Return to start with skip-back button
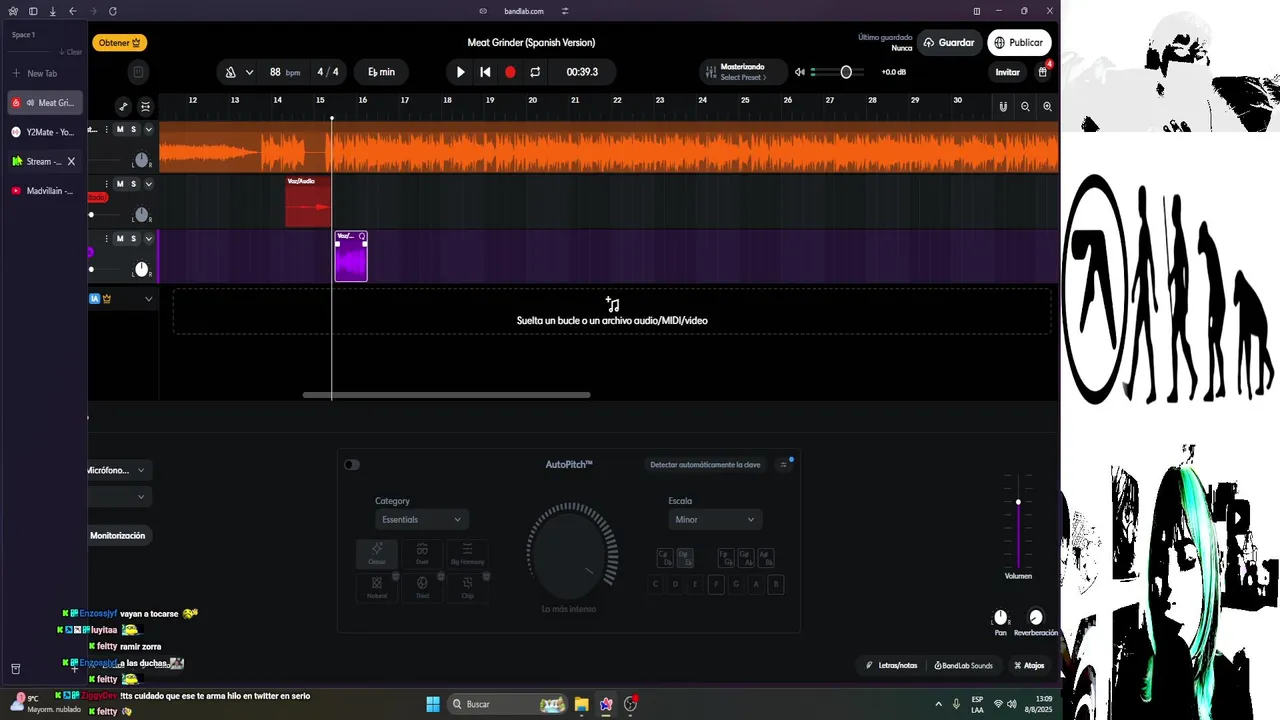1280x720 pixels. click(485, 72)
